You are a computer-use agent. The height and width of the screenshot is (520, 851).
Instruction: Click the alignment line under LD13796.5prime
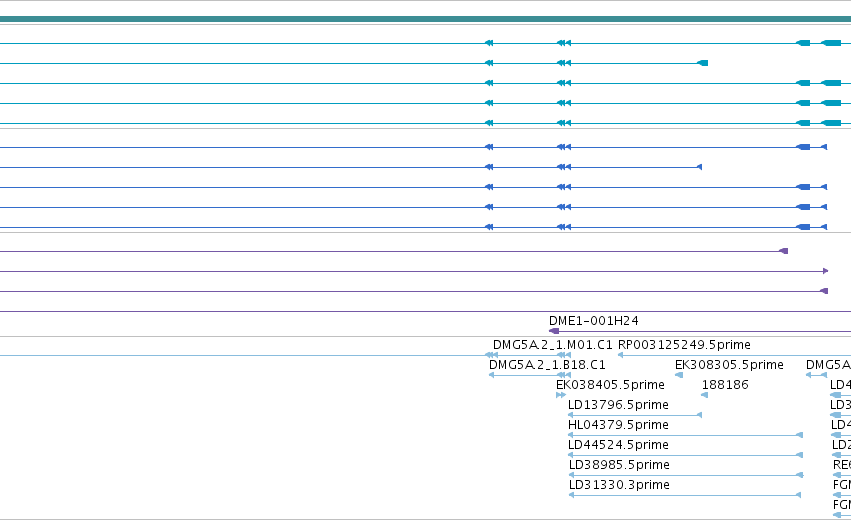[634, 415]
